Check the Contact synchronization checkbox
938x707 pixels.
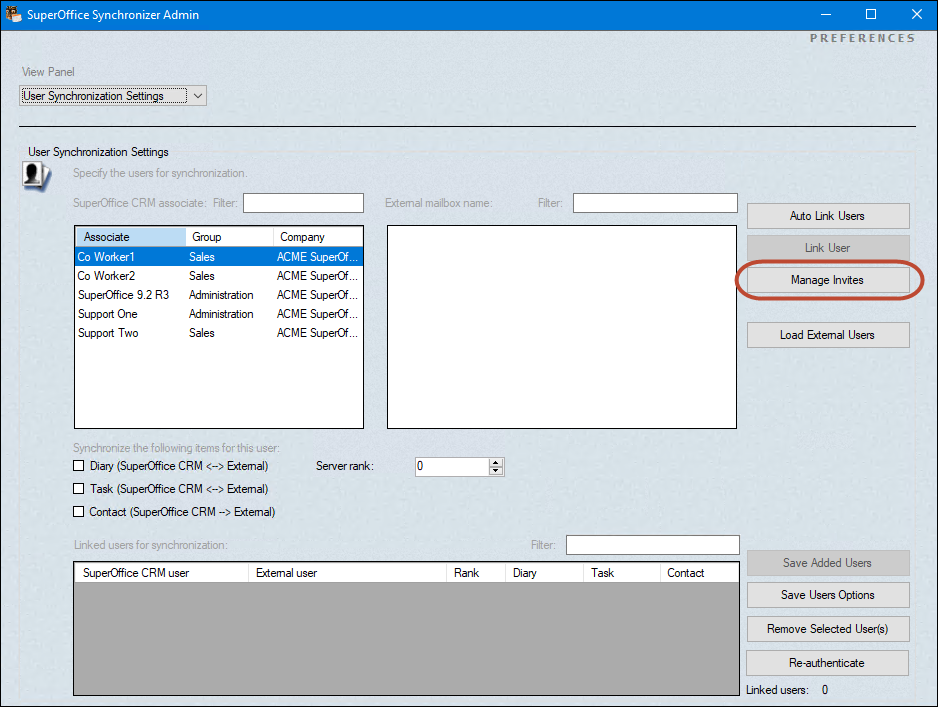(79, 512)
